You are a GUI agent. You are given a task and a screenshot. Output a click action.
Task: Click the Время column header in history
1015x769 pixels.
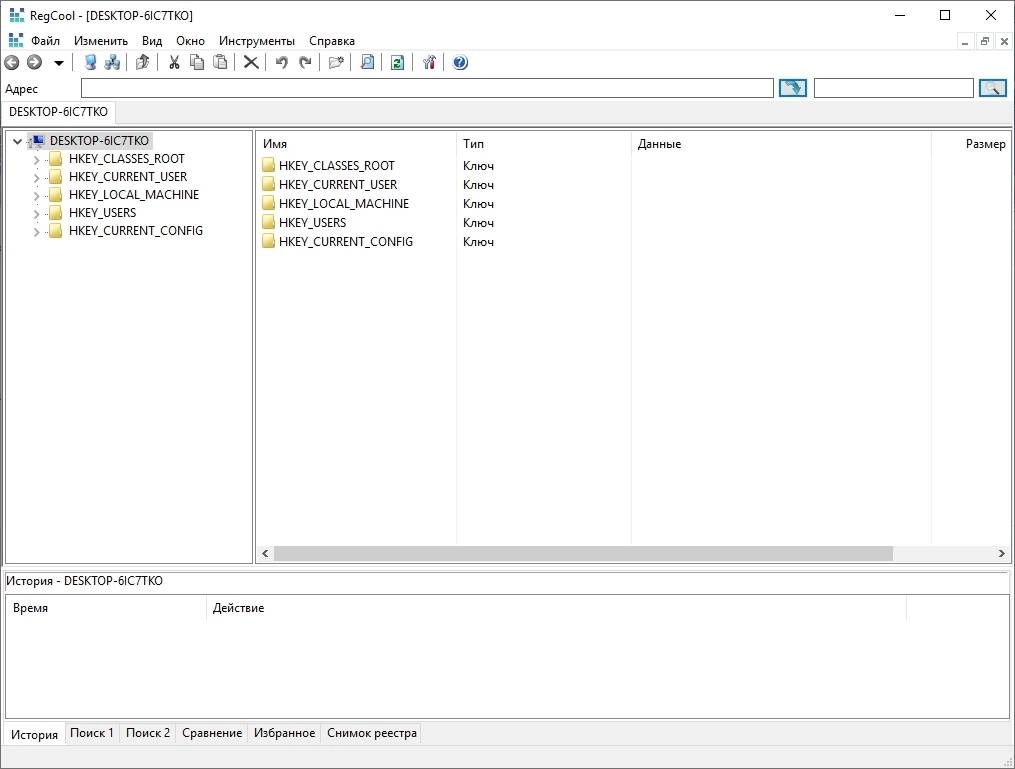tap(106, 608)
